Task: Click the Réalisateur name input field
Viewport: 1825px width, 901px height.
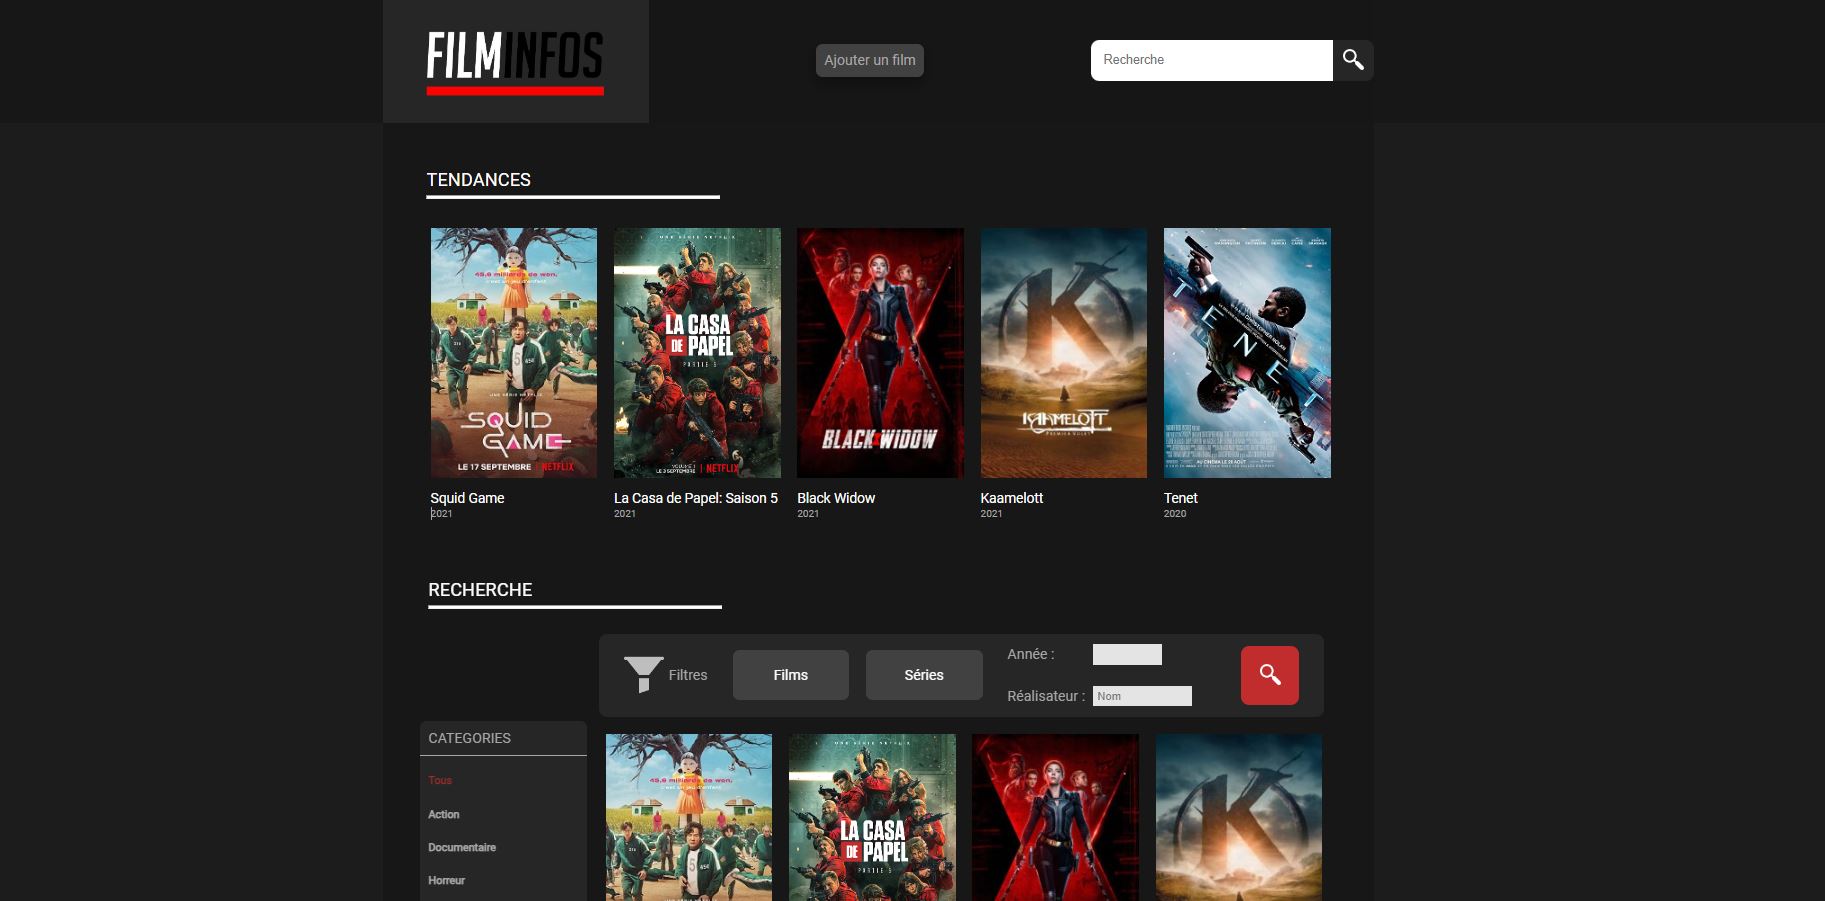Action: coord(1142,696)
